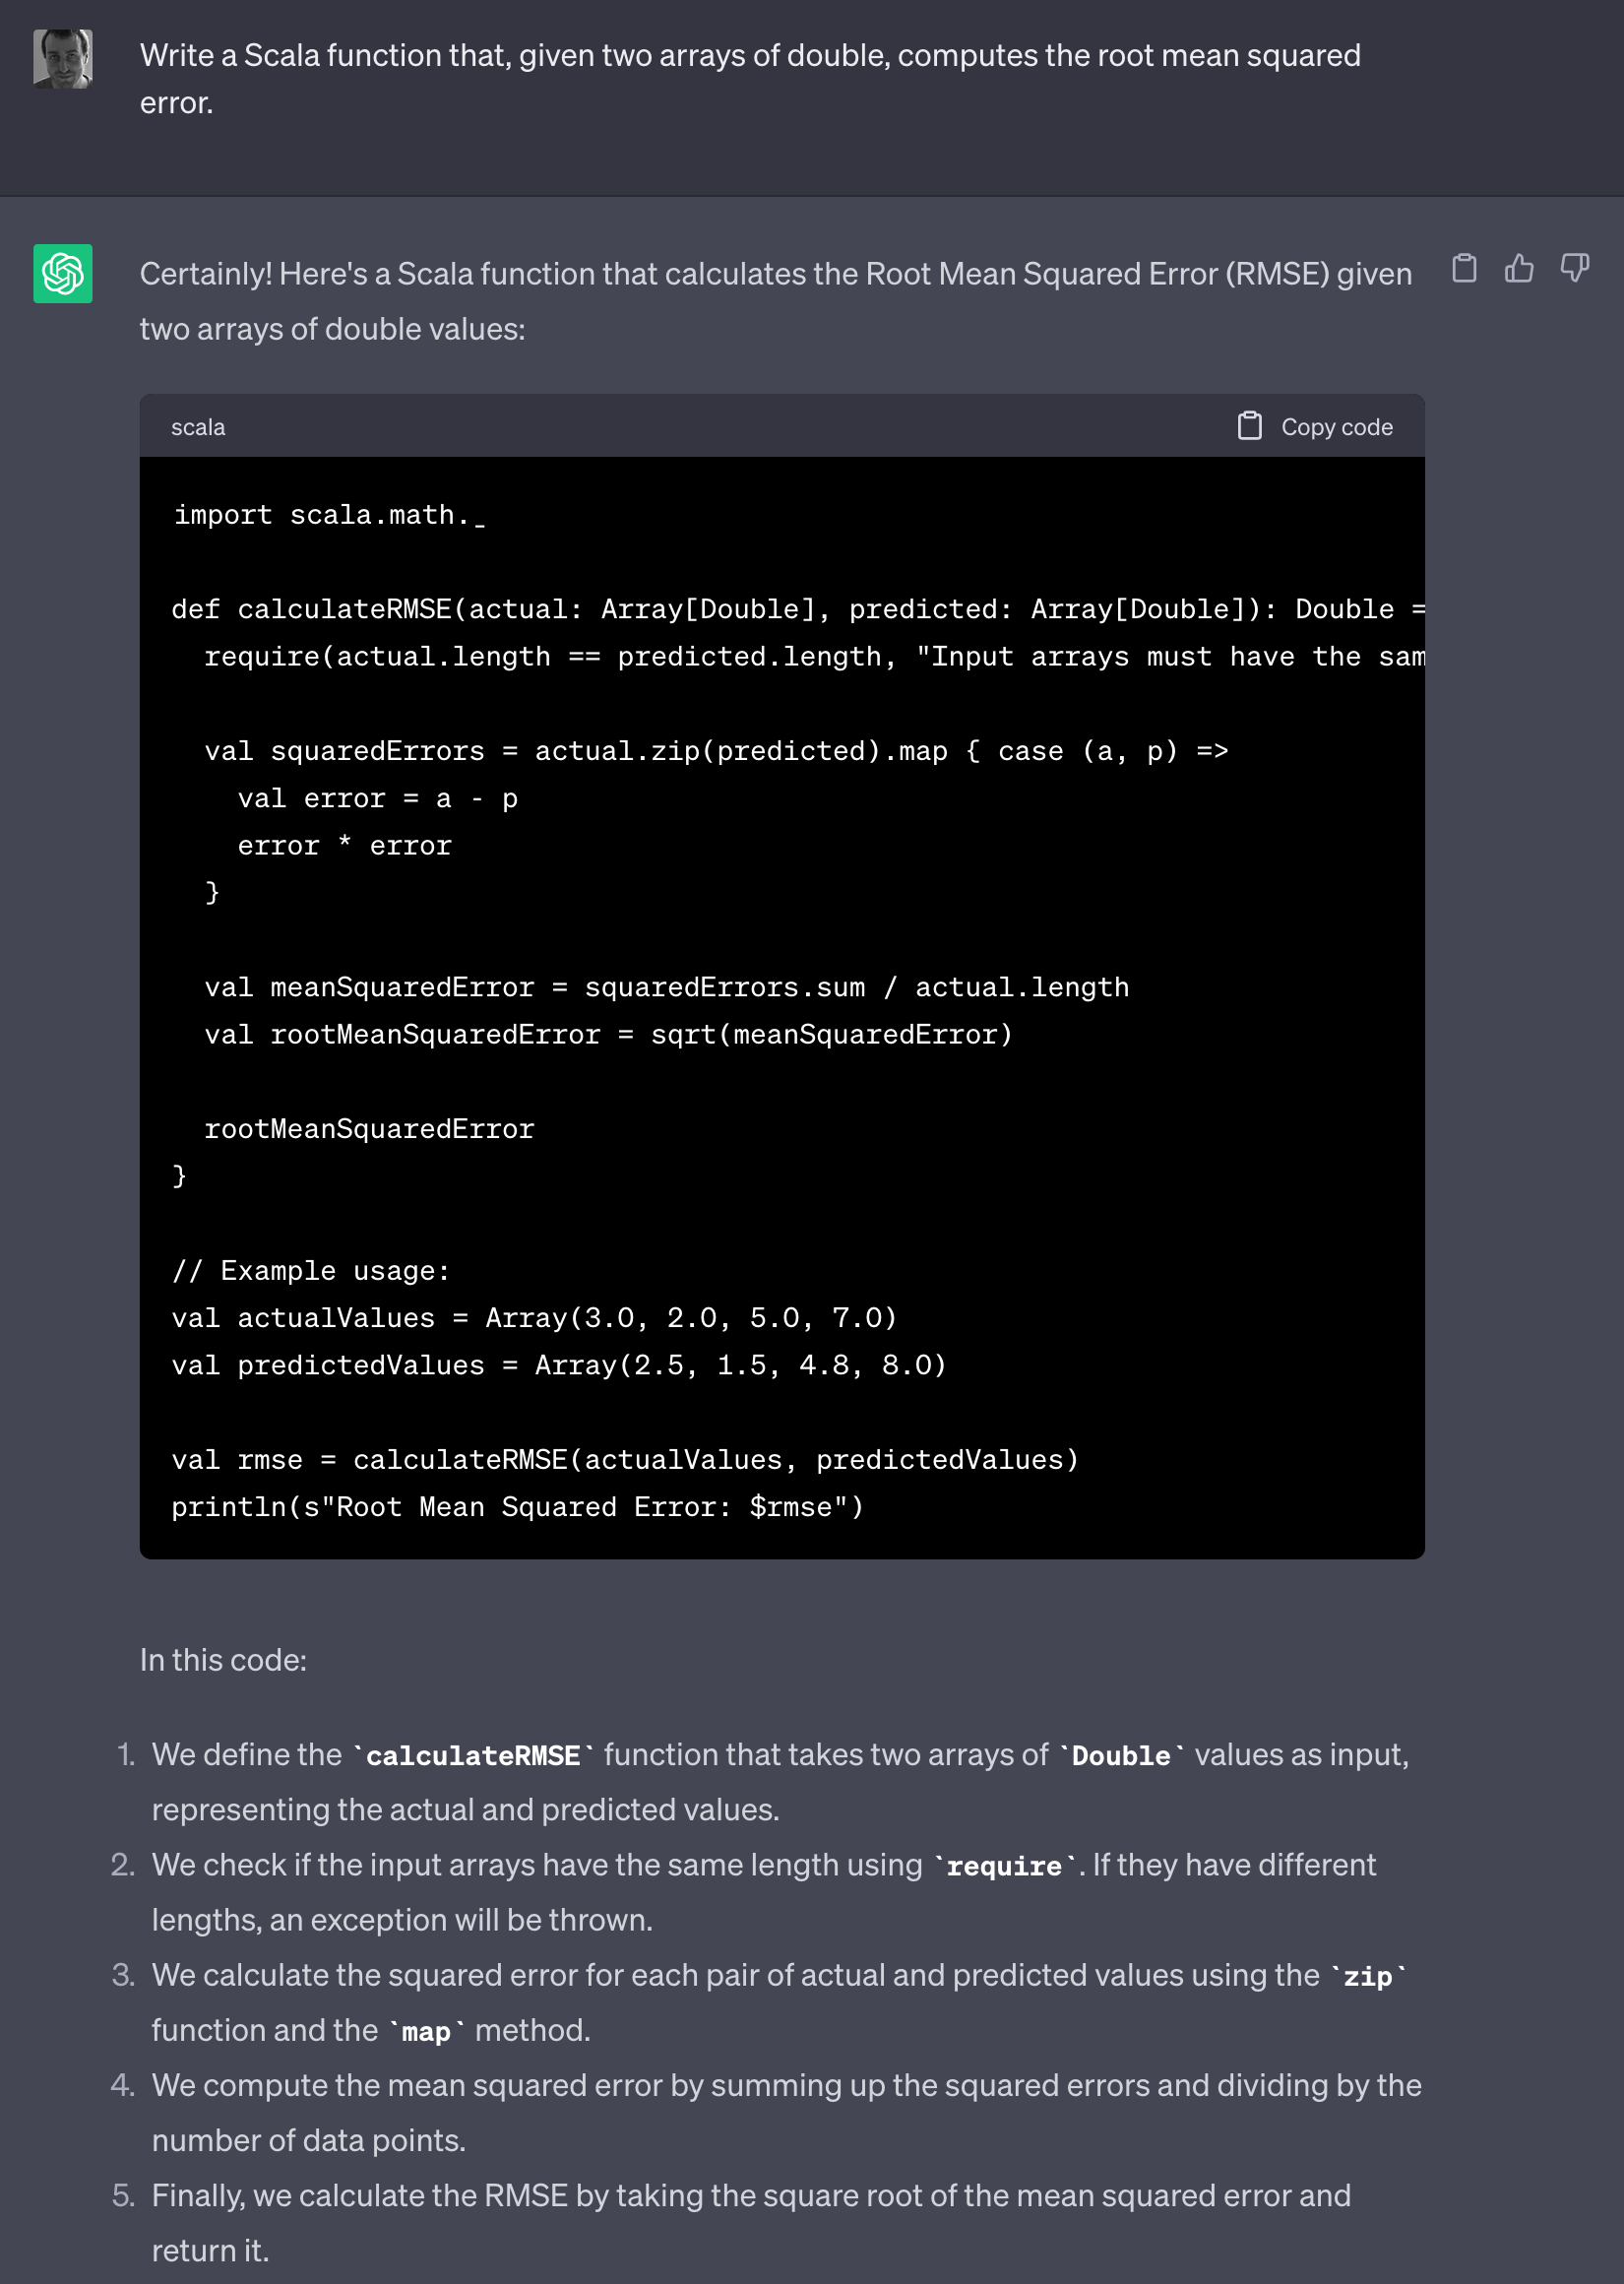The image size is (1624, 2284).
Task: Click the 'val predictedValues' code line
Action: pyautogui.click(x=559, y=1366)
